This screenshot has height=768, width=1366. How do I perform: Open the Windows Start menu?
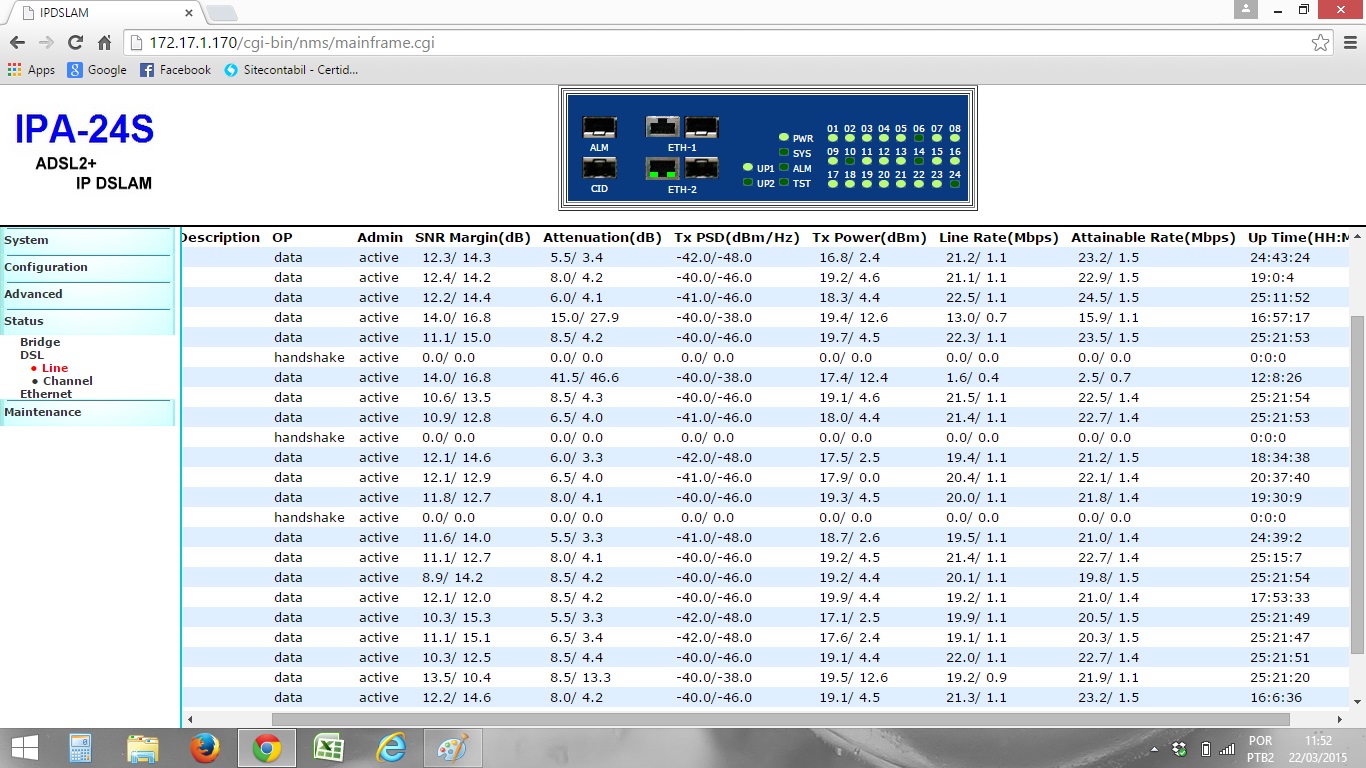tap(24, 748)
